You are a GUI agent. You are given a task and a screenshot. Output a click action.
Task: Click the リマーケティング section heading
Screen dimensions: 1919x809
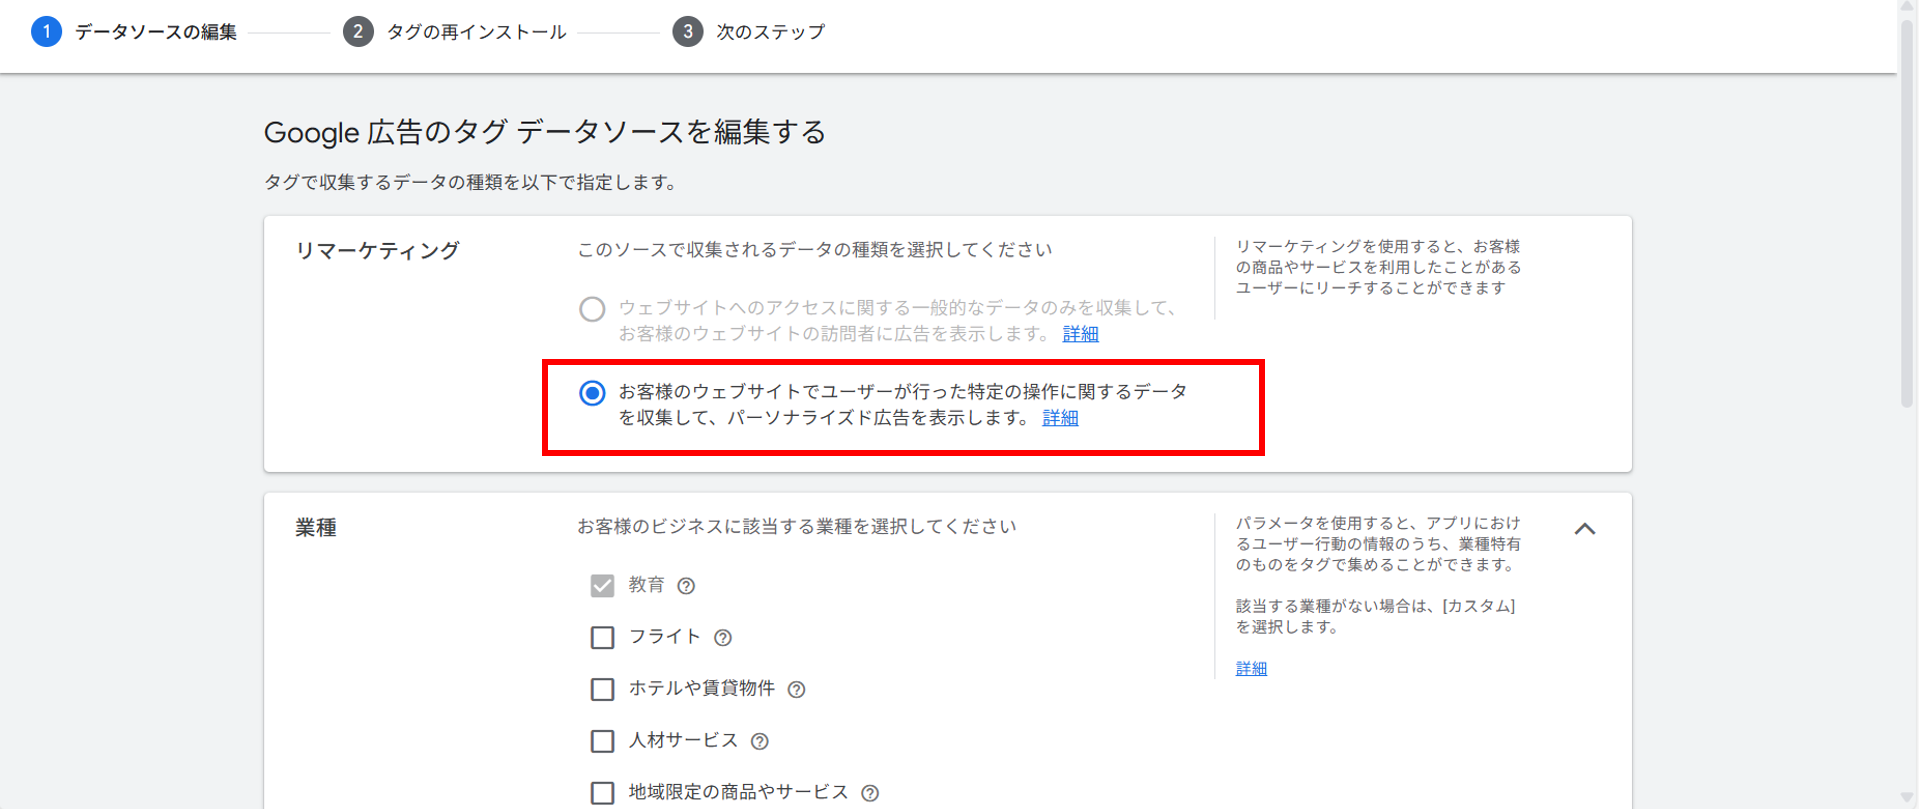pos(377,251)
